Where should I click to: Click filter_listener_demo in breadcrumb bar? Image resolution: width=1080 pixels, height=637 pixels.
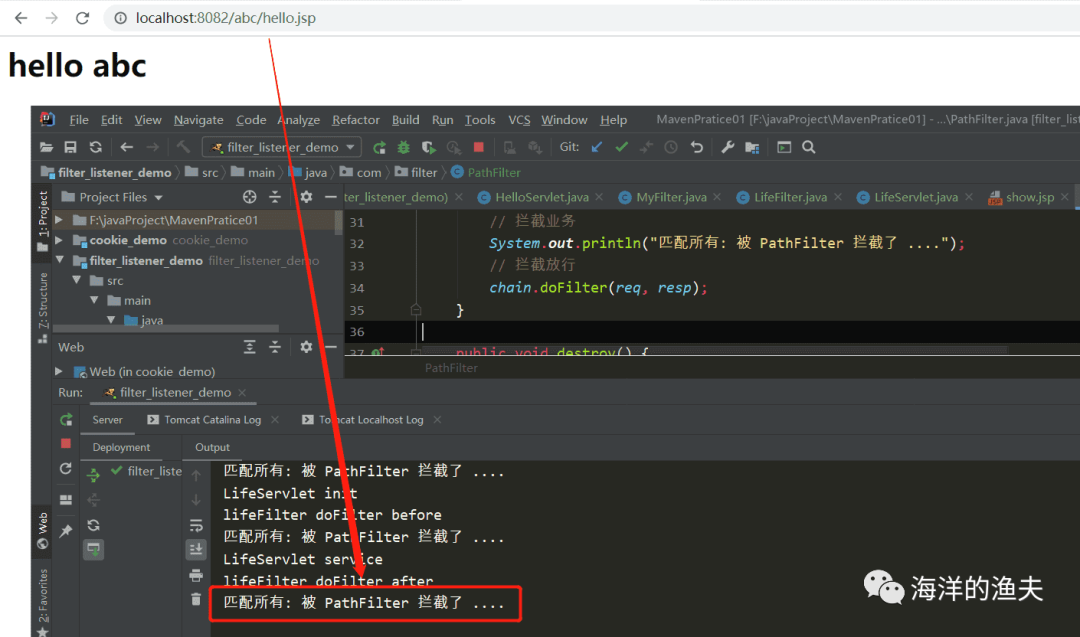click(x=106, y=173)
